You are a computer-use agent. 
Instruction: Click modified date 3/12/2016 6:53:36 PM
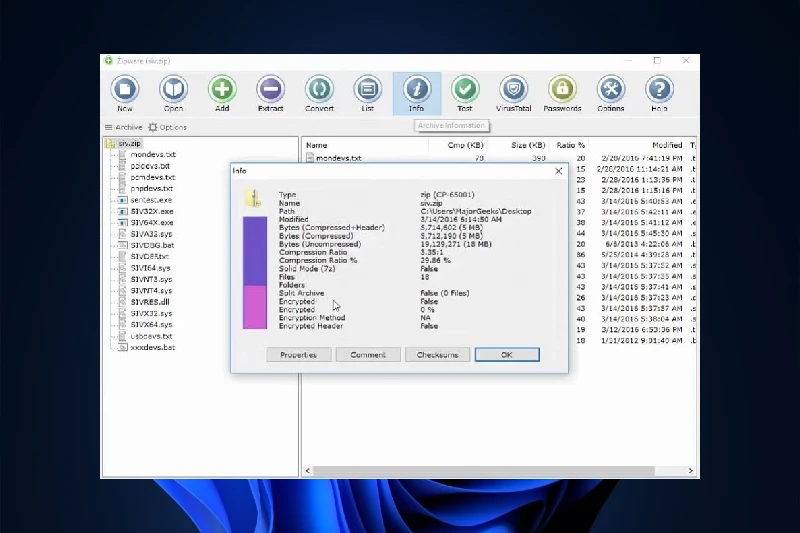pos(641,329)
